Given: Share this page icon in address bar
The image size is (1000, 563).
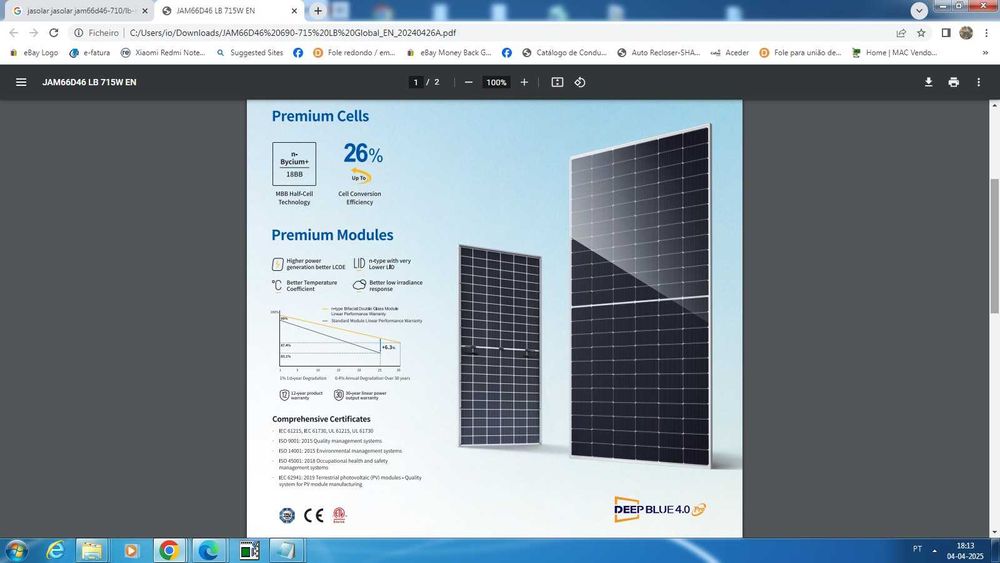Looking at the screenshot, I should coord(901,33).
